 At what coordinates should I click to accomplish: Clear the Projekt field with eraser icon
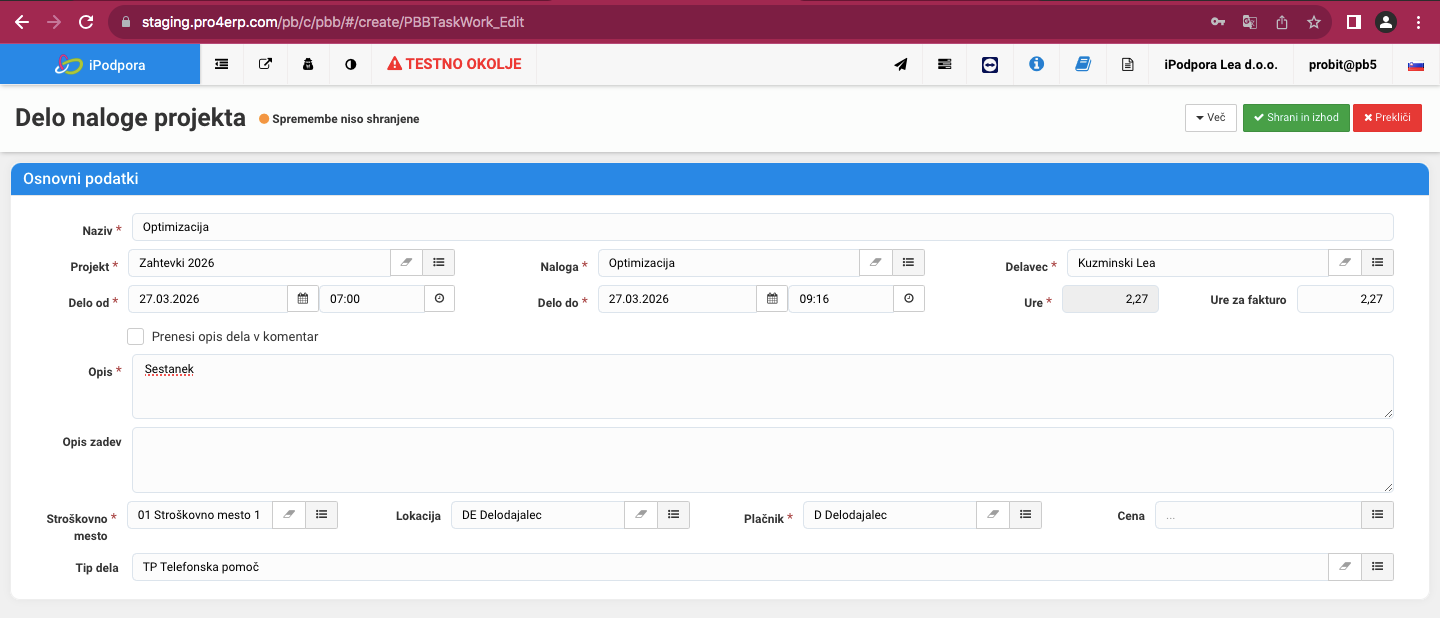(x=407, y=263)
